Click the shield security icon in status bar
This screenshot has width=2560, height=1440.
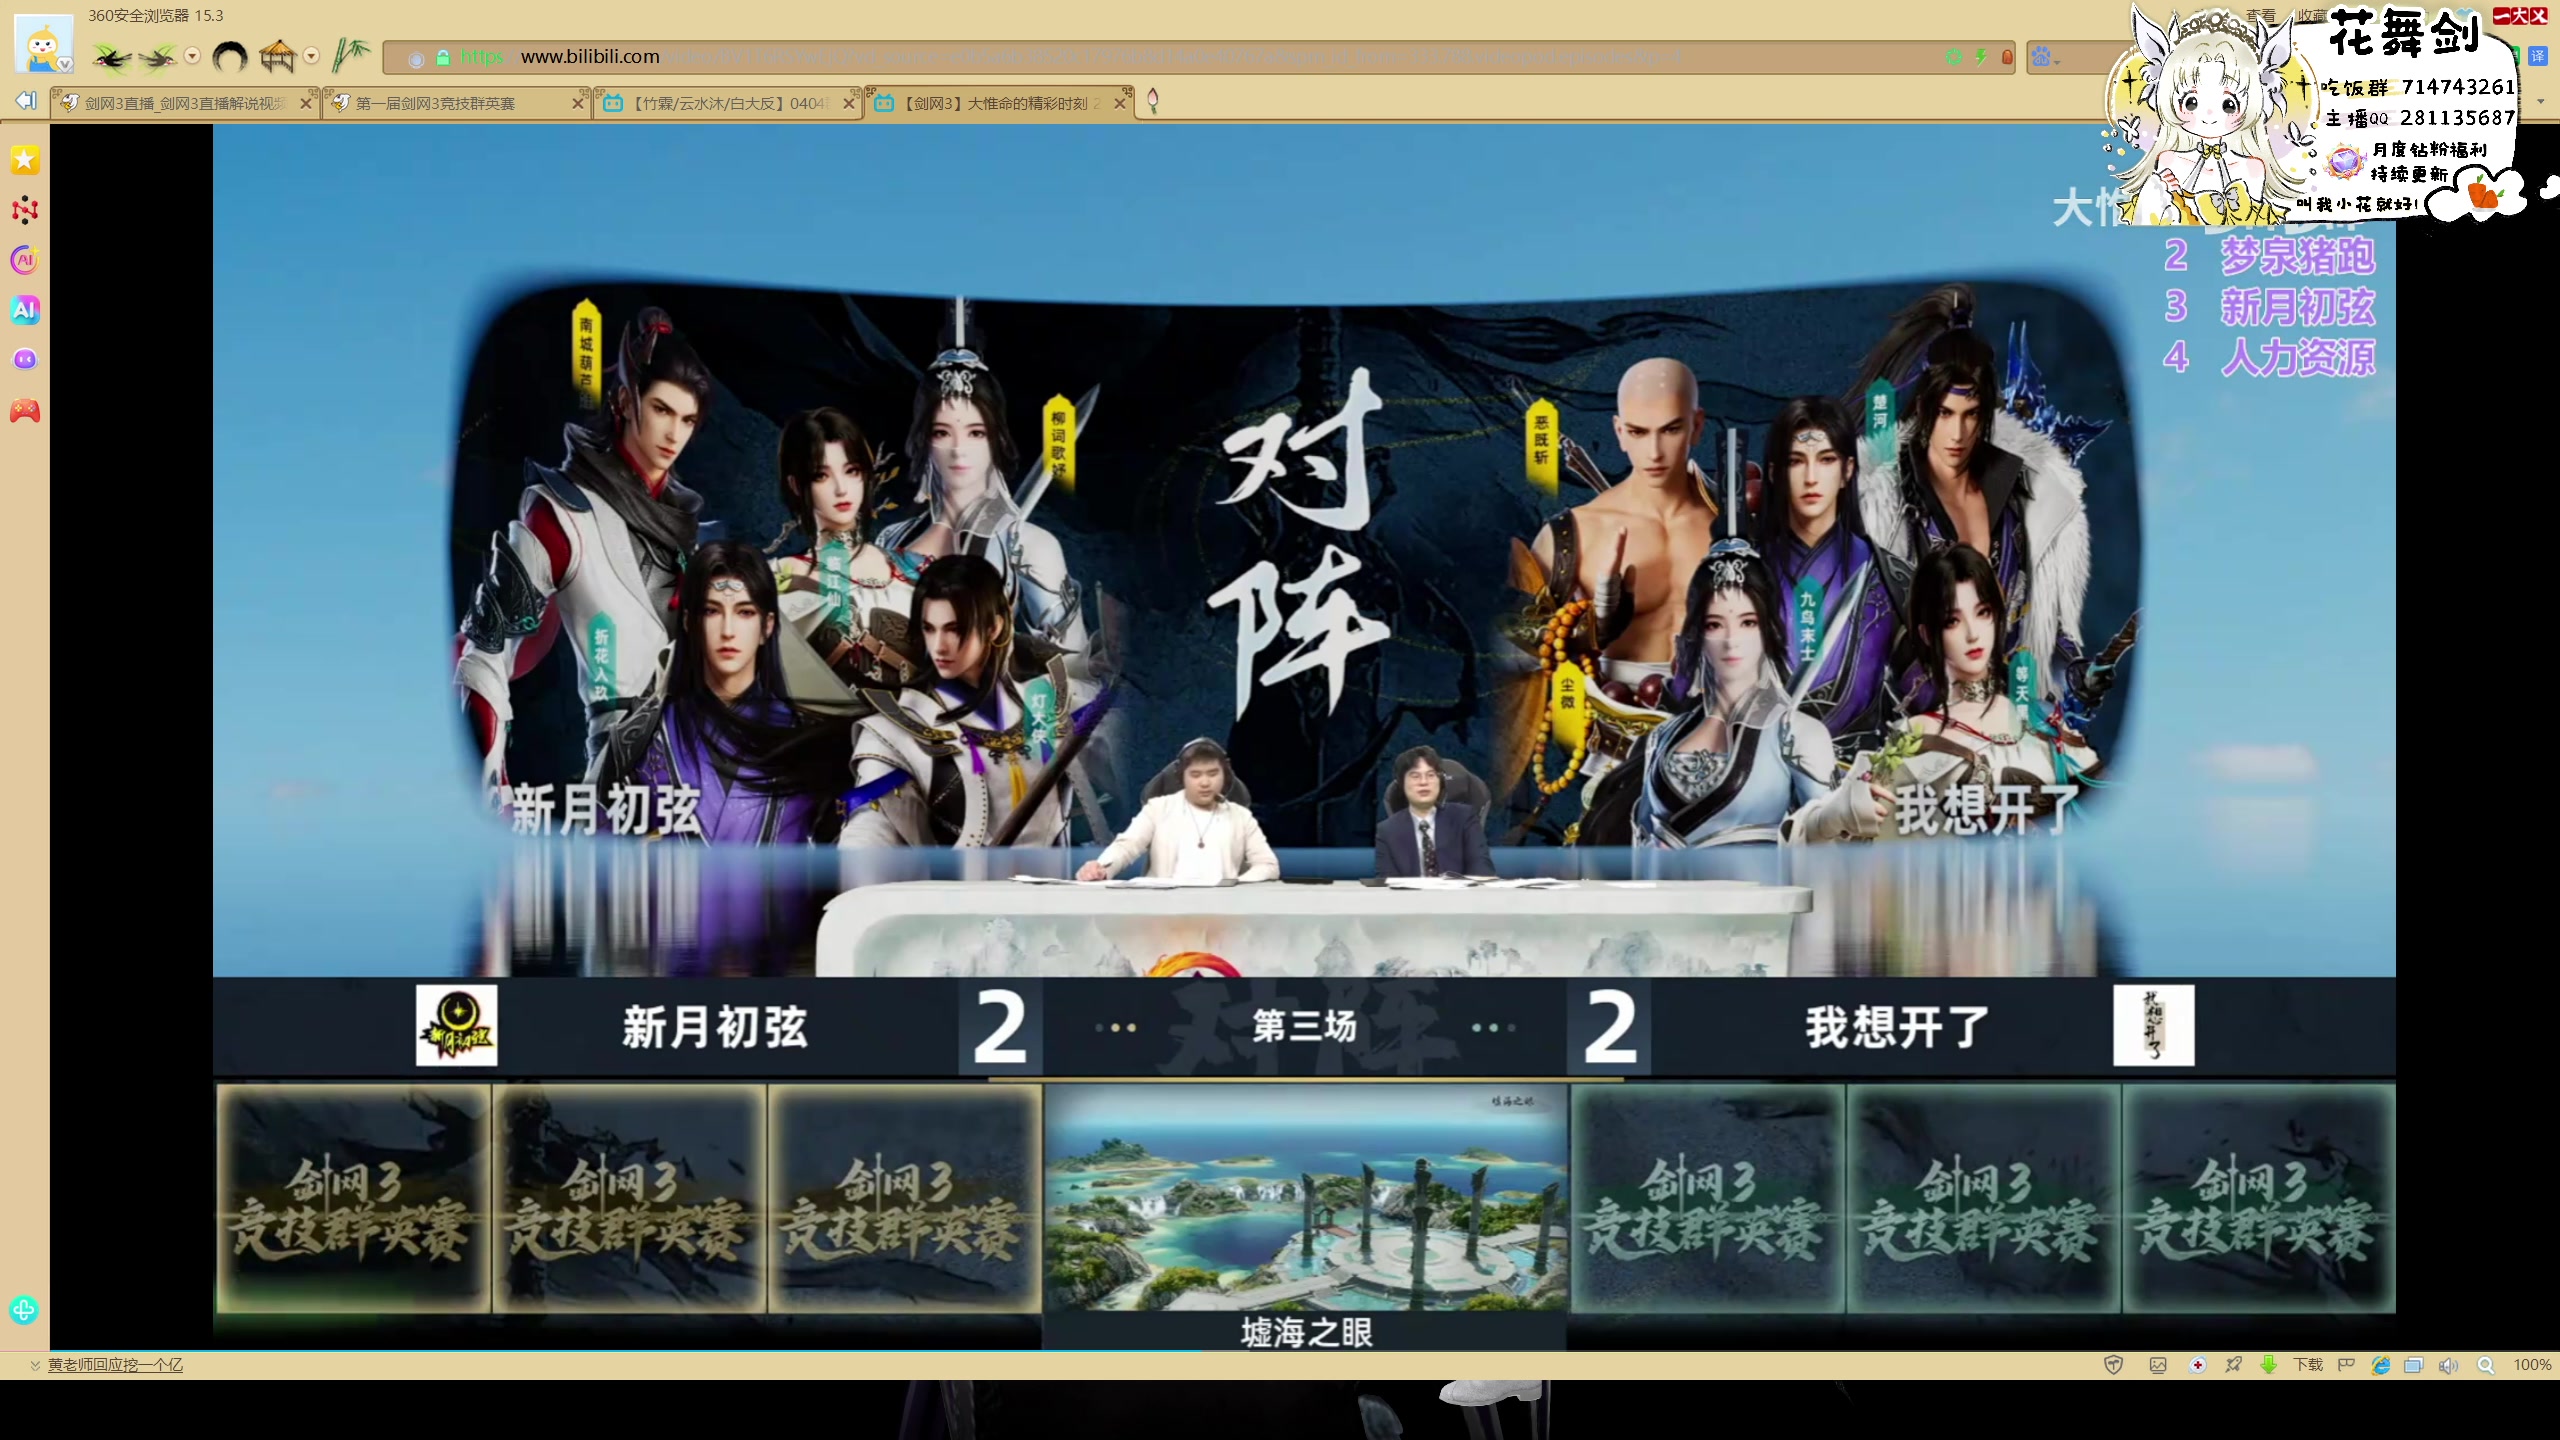click(2114, 1365)
